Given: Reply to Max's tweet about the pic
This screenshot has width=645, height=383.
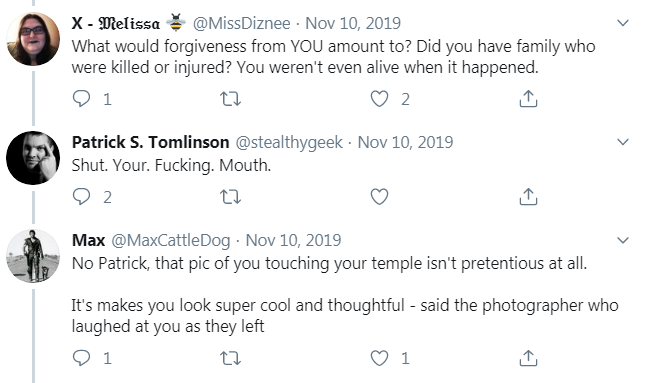Looking at the screenshot, I should (x=81, y=358).
